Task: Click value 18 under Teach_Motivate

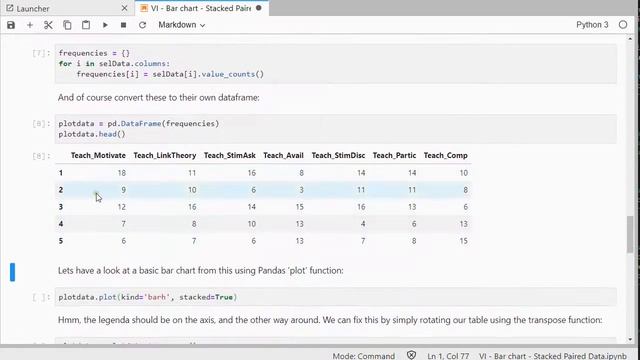Action: coord(121,173)
